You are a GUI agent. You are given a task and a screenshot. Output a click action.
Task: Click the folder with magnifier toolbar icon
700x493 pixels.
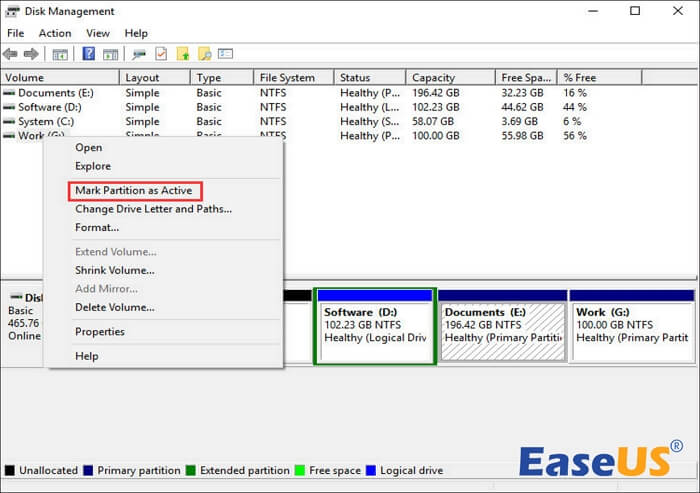[204, 53]
